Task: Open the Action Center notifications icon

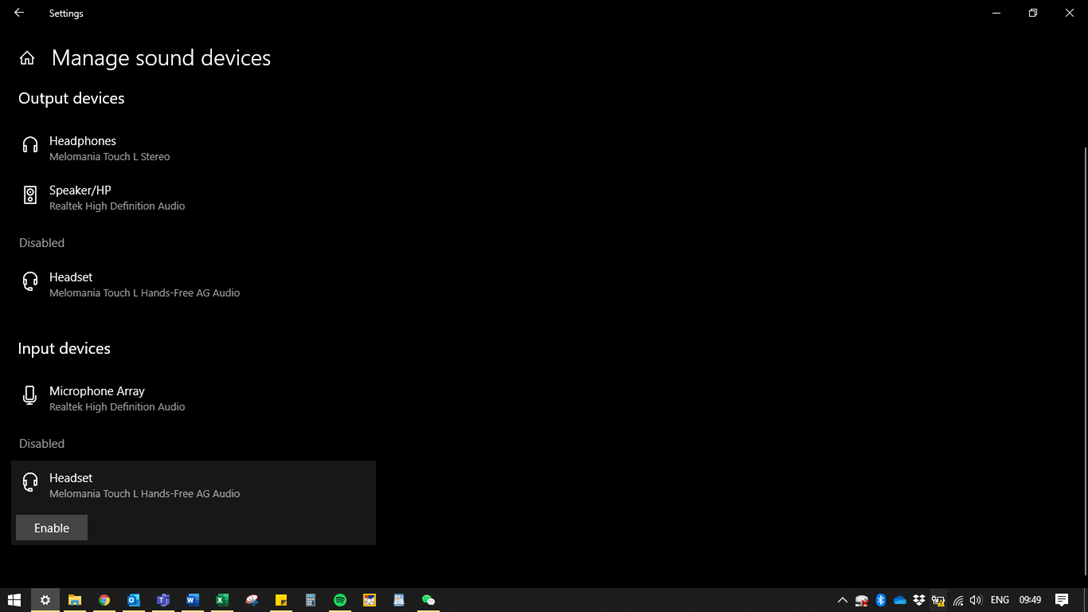Action: [x=1062, y=600]
